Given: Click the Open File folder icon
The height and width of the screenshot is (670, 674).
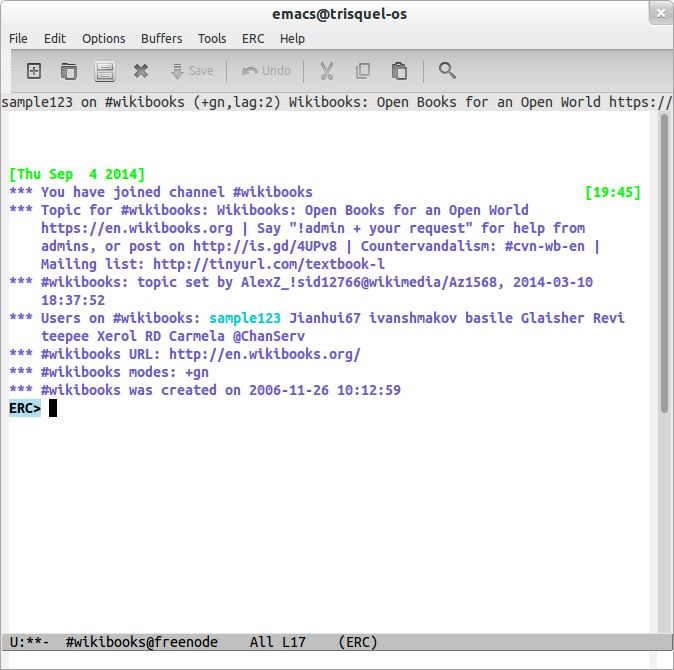Looking at the screenshot, I should [x=69, y=71].
